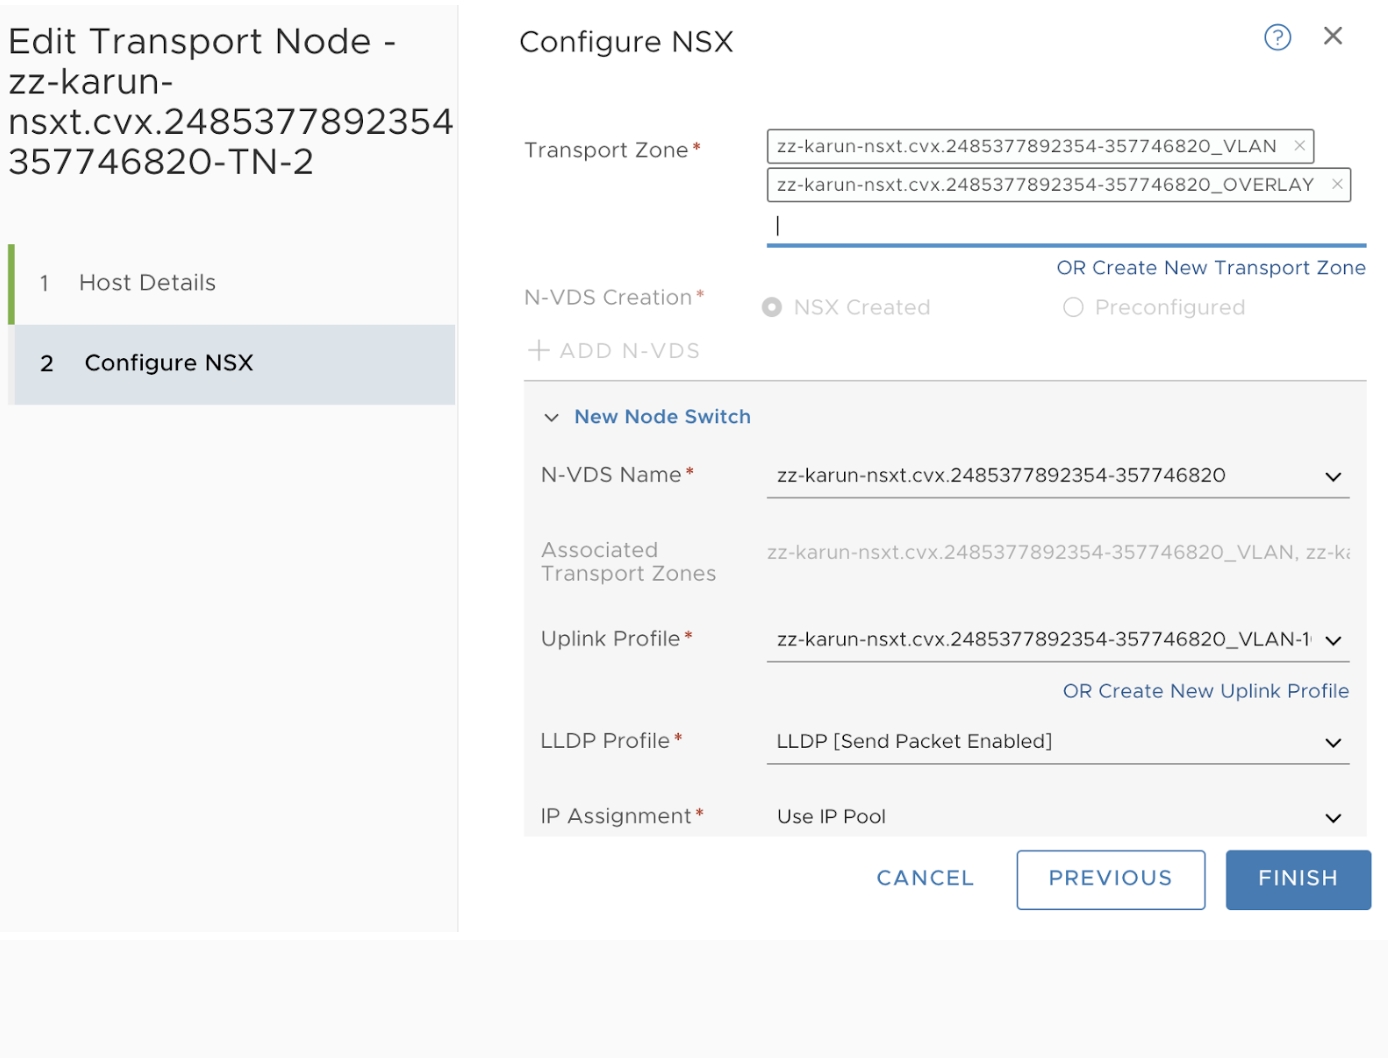
Task: Remove the VLAN transport zone tag
Action: coord(1299,146)
